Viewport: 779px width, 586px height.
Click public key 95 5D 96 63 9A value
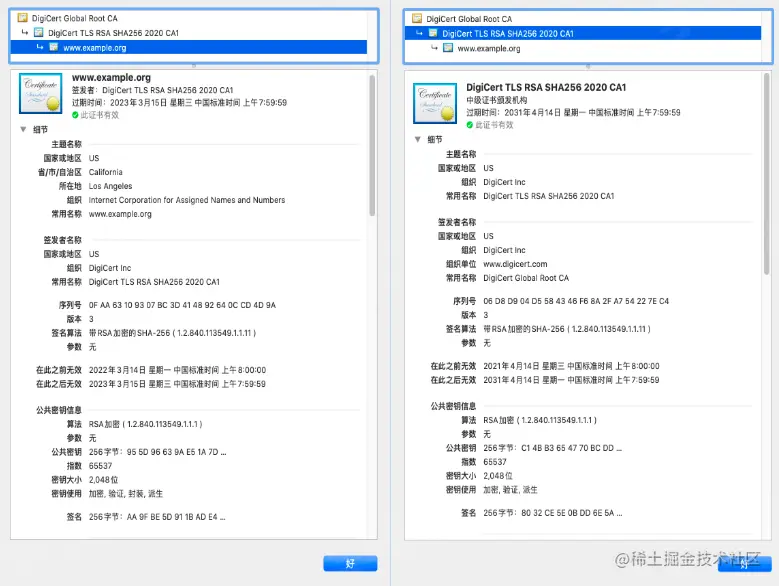point(157,452)
